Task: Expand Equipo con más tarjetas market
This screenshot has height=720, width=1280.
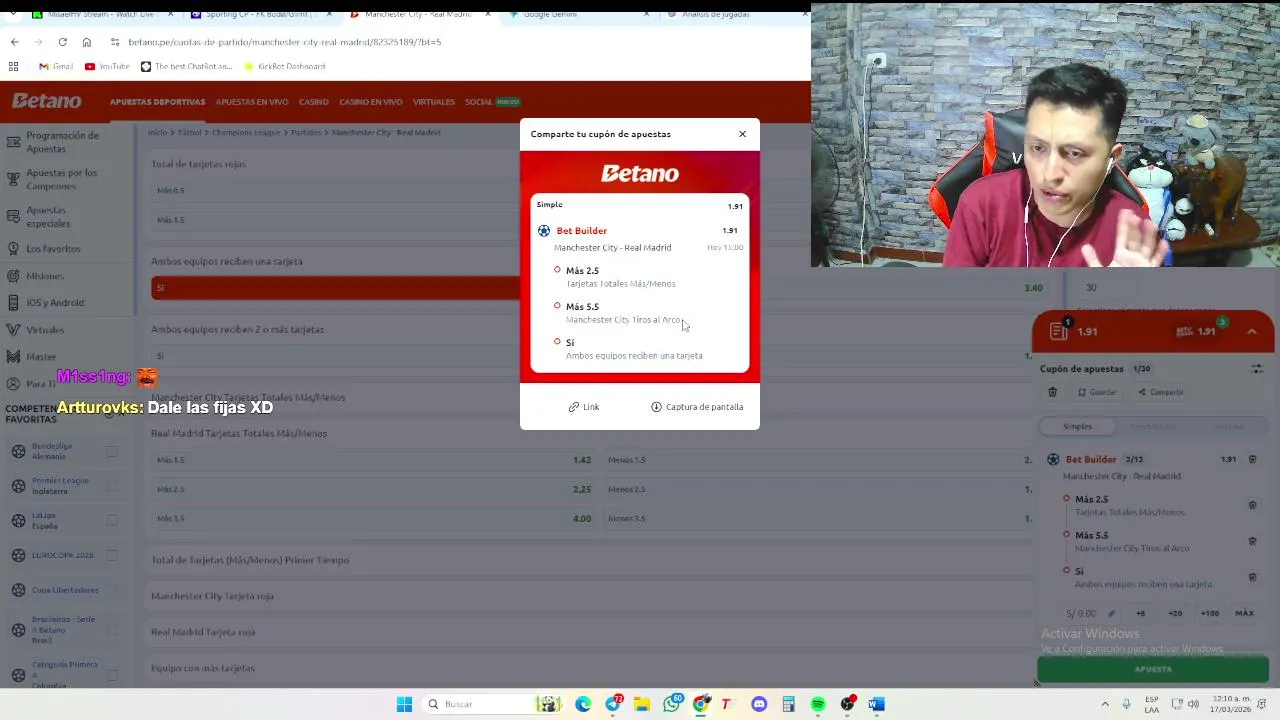Action: (203, 668)
